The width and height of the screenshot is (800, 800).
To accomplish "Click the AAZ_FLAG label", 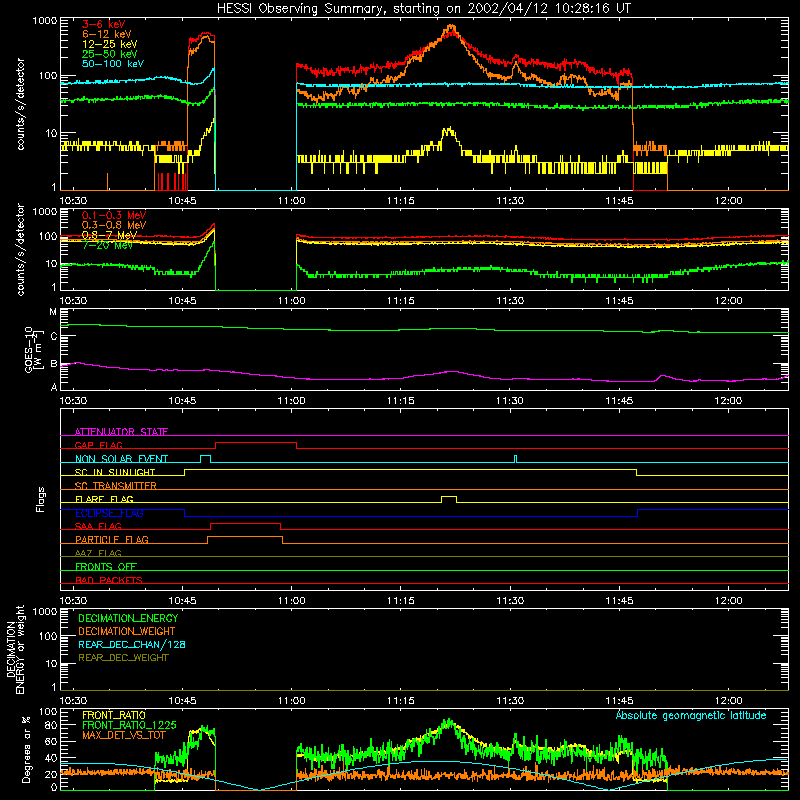I will click(x=98, y=553).
